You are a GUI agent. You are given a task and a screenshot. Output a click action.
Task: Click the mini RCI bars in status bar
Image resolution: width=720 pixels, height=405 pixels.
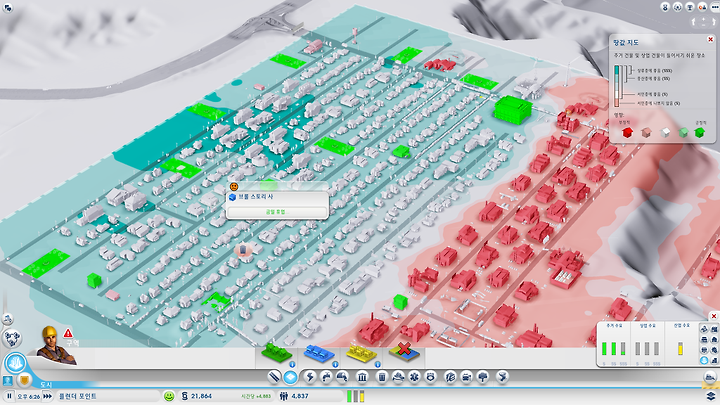click(355, 396)
